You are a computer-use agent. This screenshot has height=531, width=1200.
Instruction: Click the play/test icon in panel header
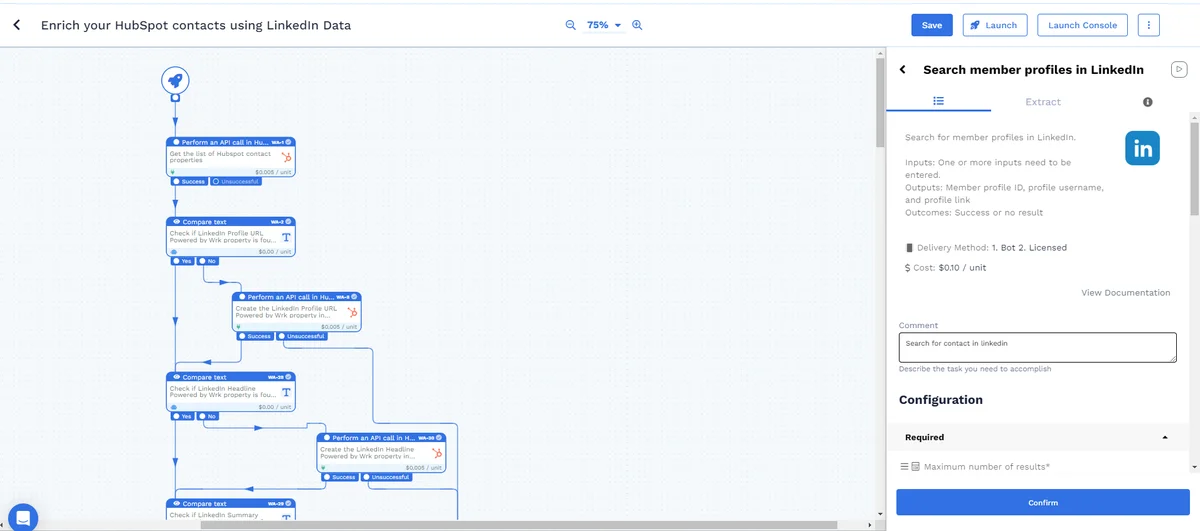pyautogui.click(x=1180, y=69)
